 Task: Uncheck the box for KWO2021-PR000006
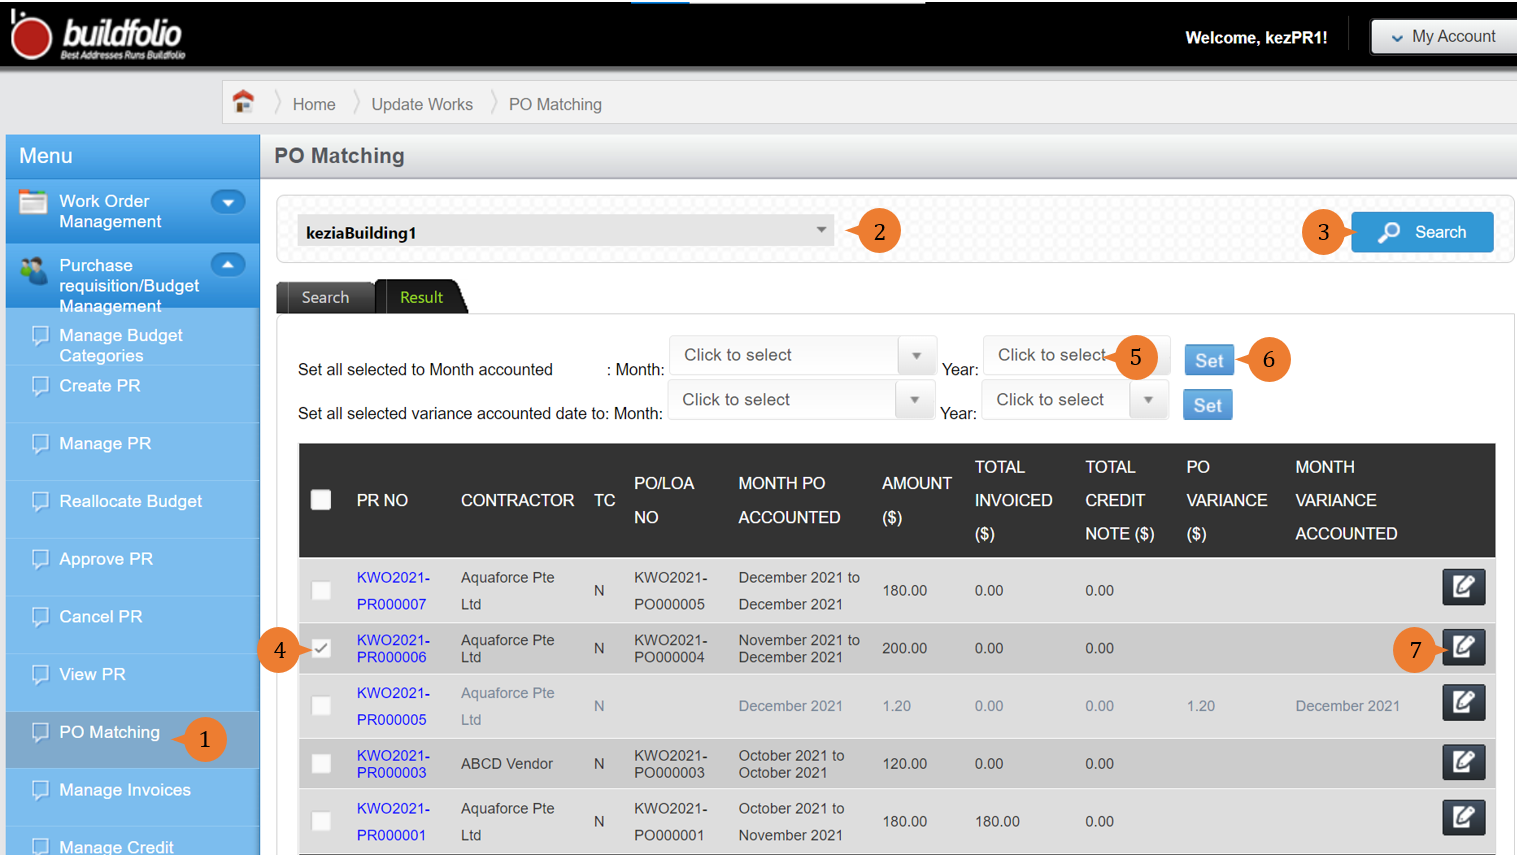321,648
